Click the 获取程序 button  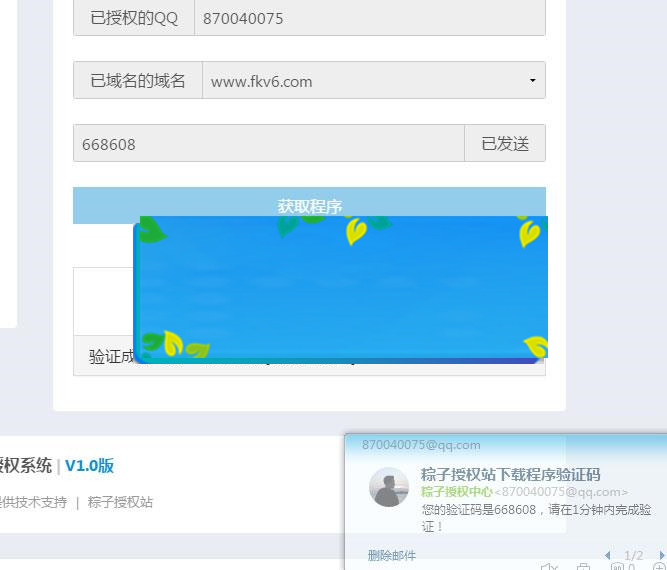coord(309,205)
